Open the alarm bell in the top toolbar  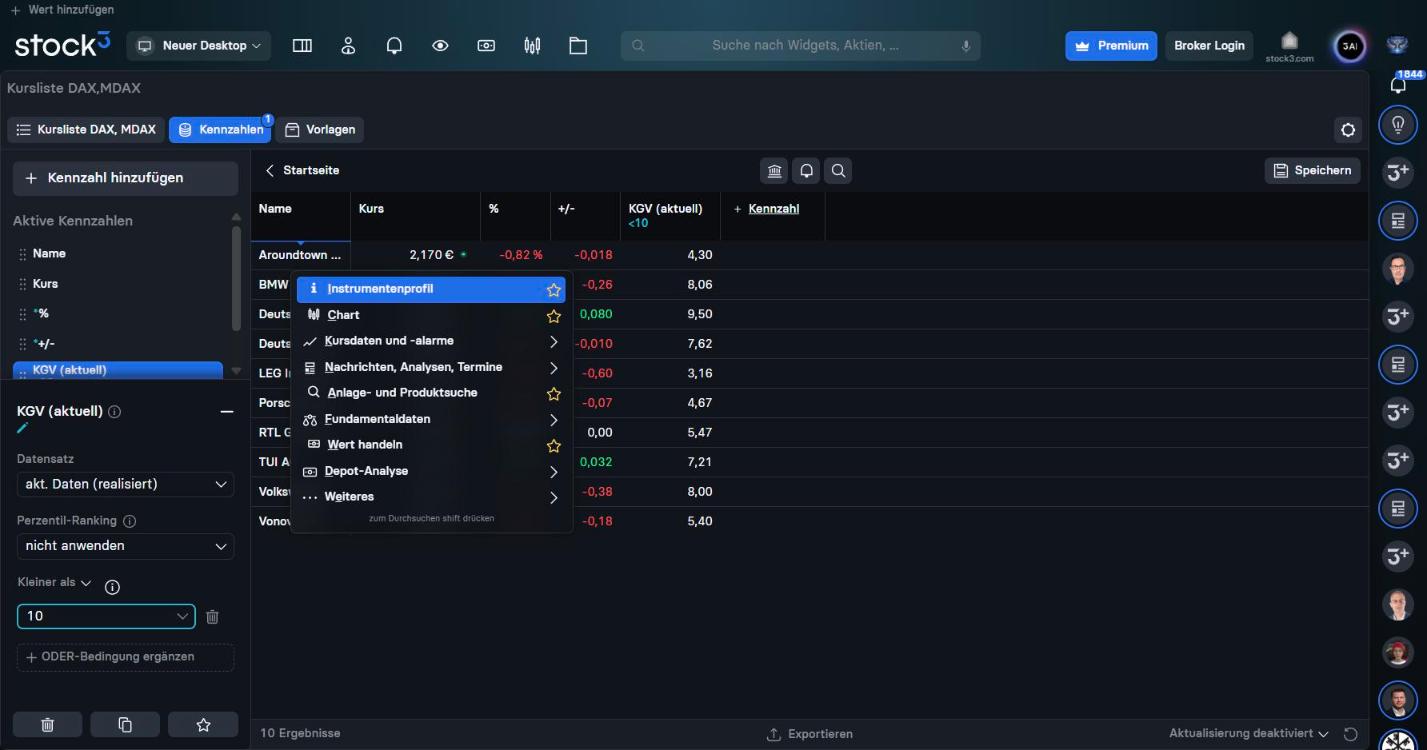(394, 46)
